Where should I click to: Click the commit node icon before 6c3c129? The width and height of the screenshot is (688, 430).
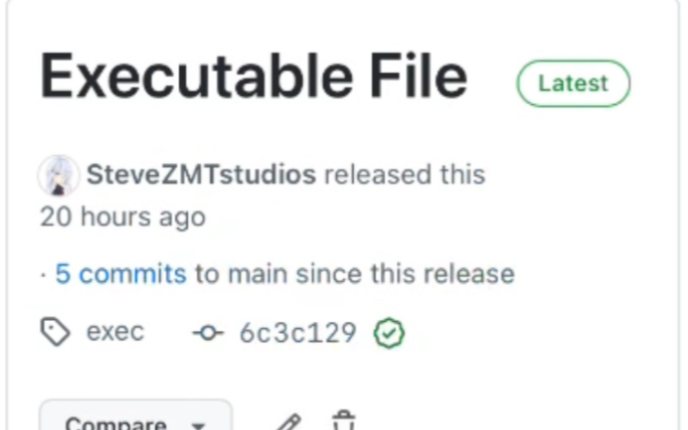208,333
